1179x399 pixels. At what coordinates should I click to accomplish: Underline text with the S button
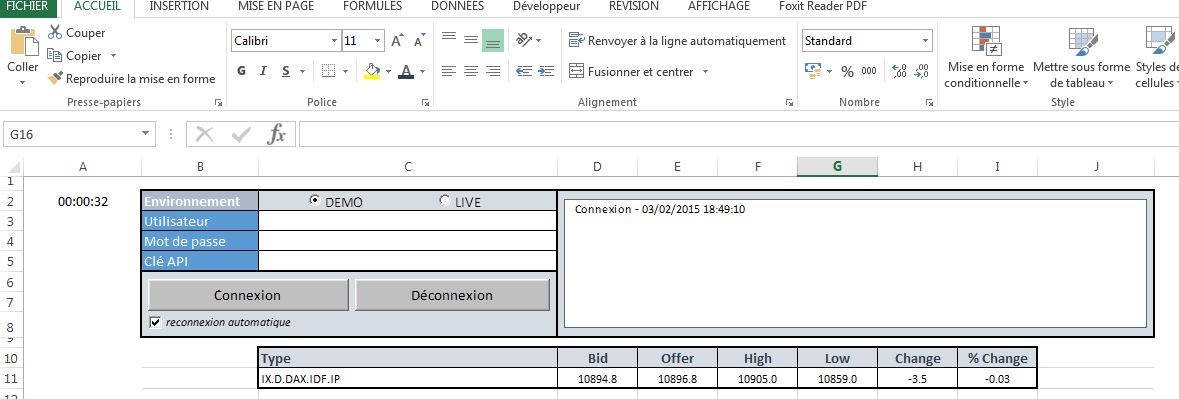(x=286, y=71)
